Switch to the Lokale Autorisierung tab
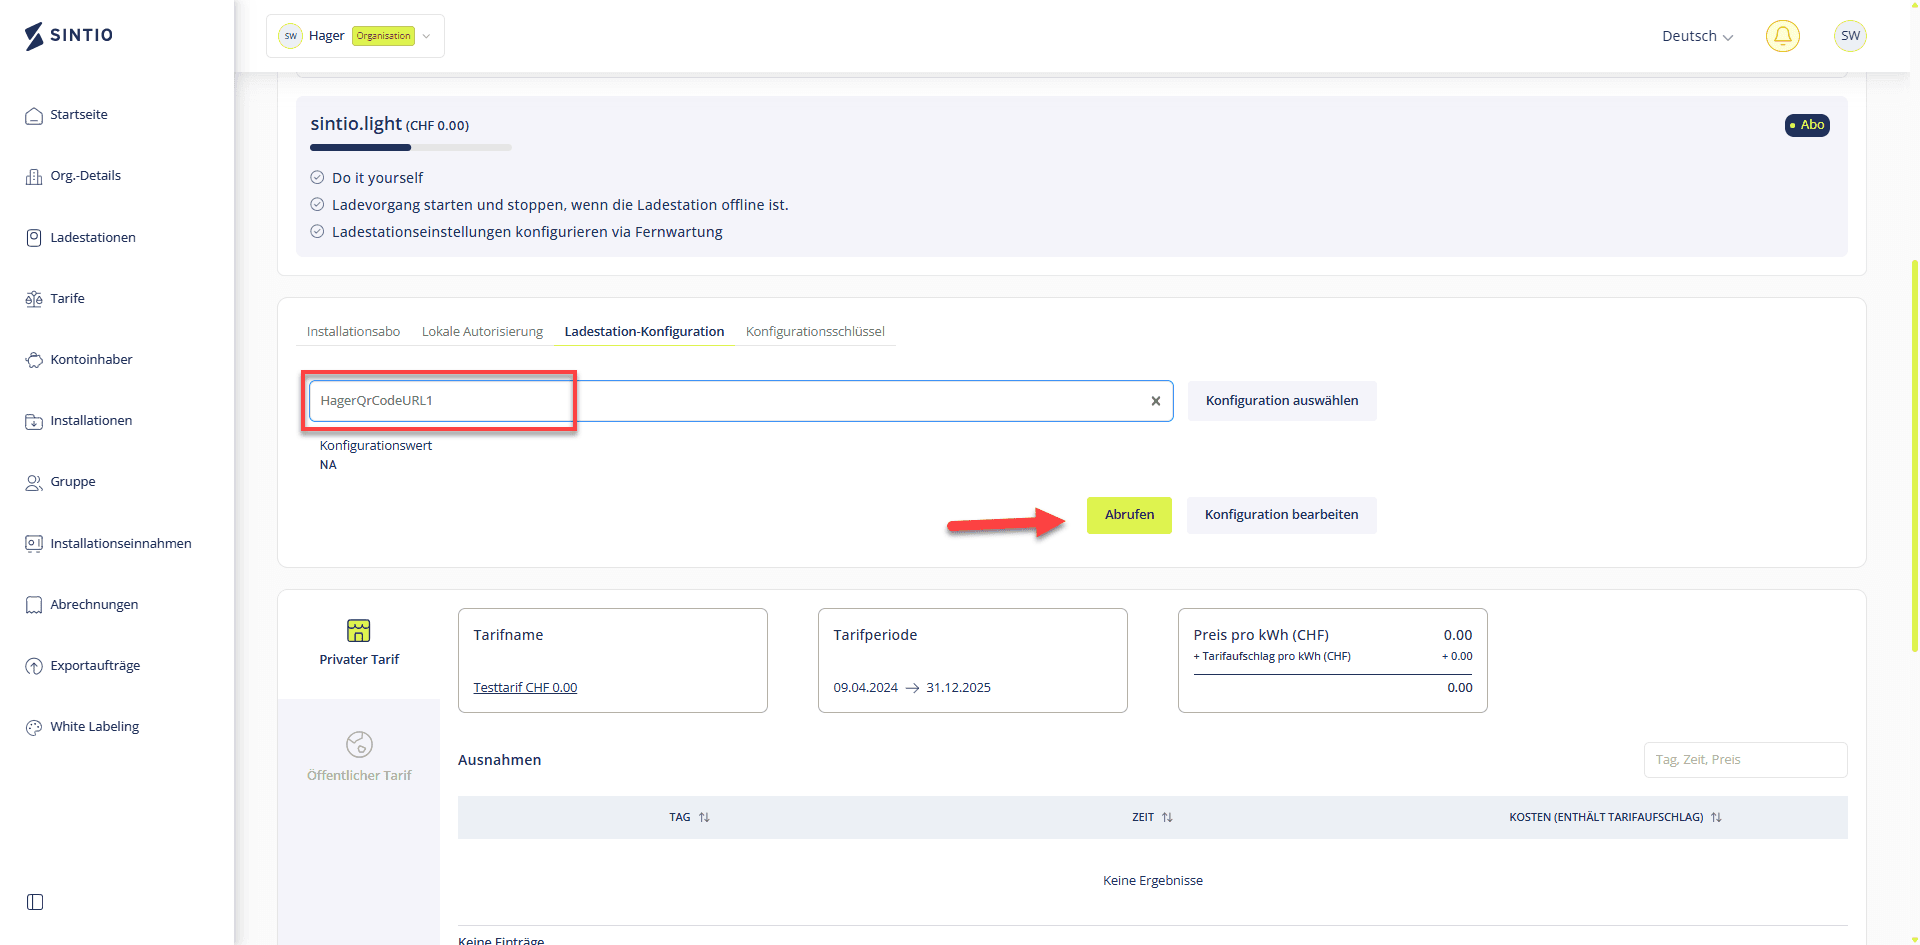This screenshot has height=945, width=1920. coord(482,332)
